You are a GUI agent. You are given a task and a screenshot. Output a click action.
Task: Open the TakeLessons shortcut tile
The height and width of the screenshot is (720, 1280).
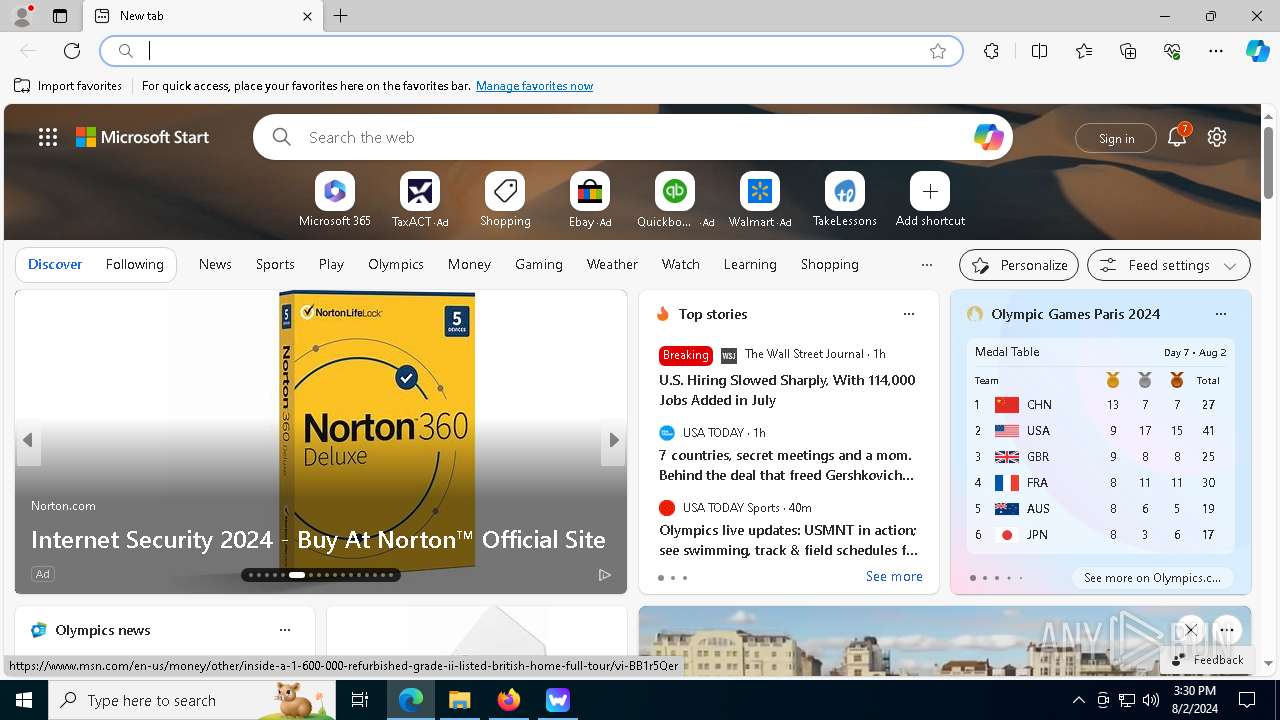845,199
